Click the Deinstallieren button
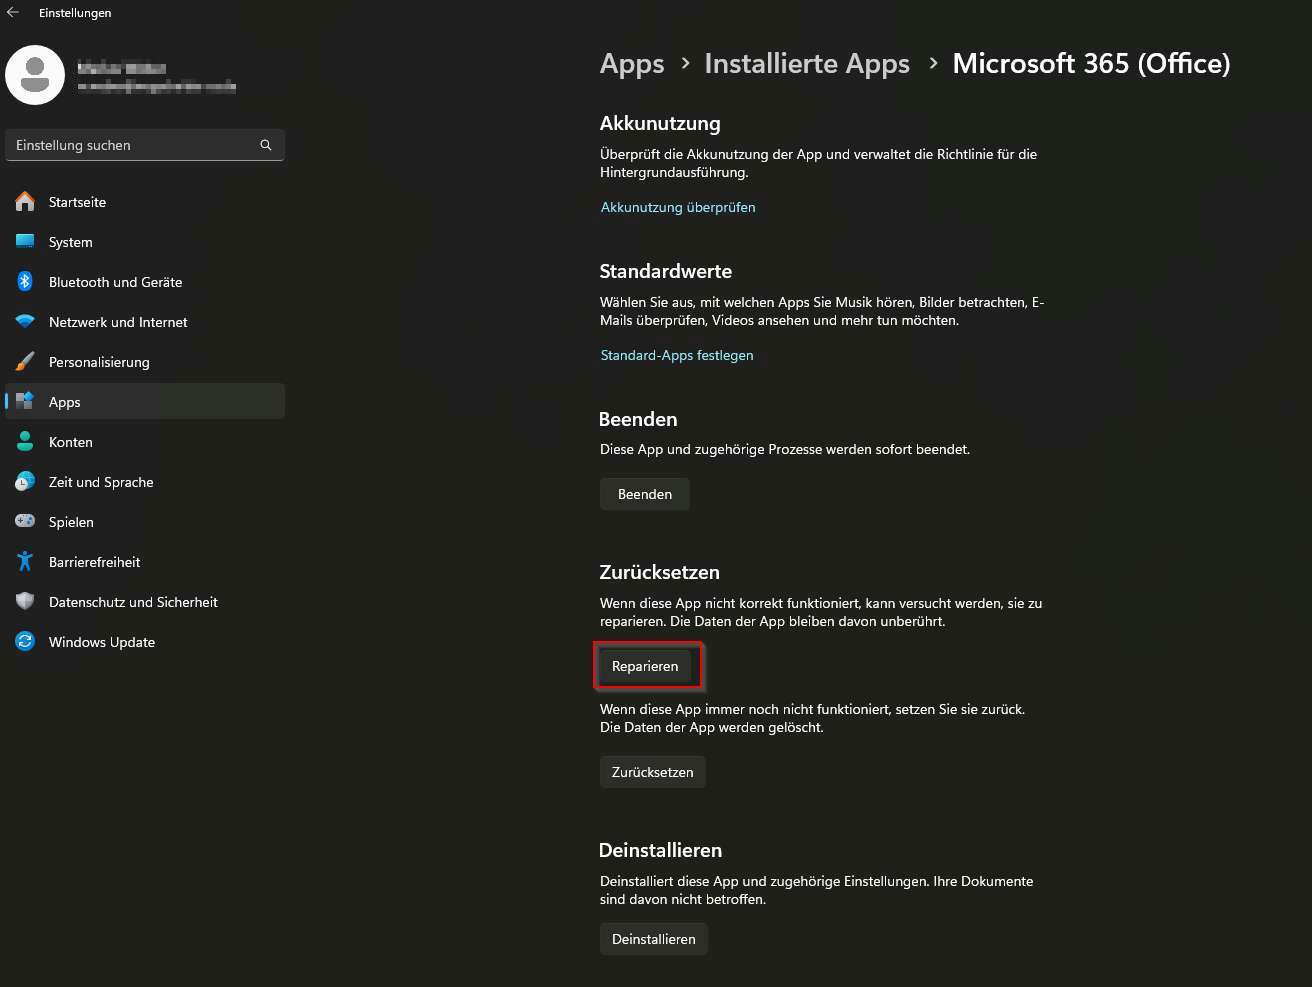This screenshot has width=1312, height=987. point(654,939)
